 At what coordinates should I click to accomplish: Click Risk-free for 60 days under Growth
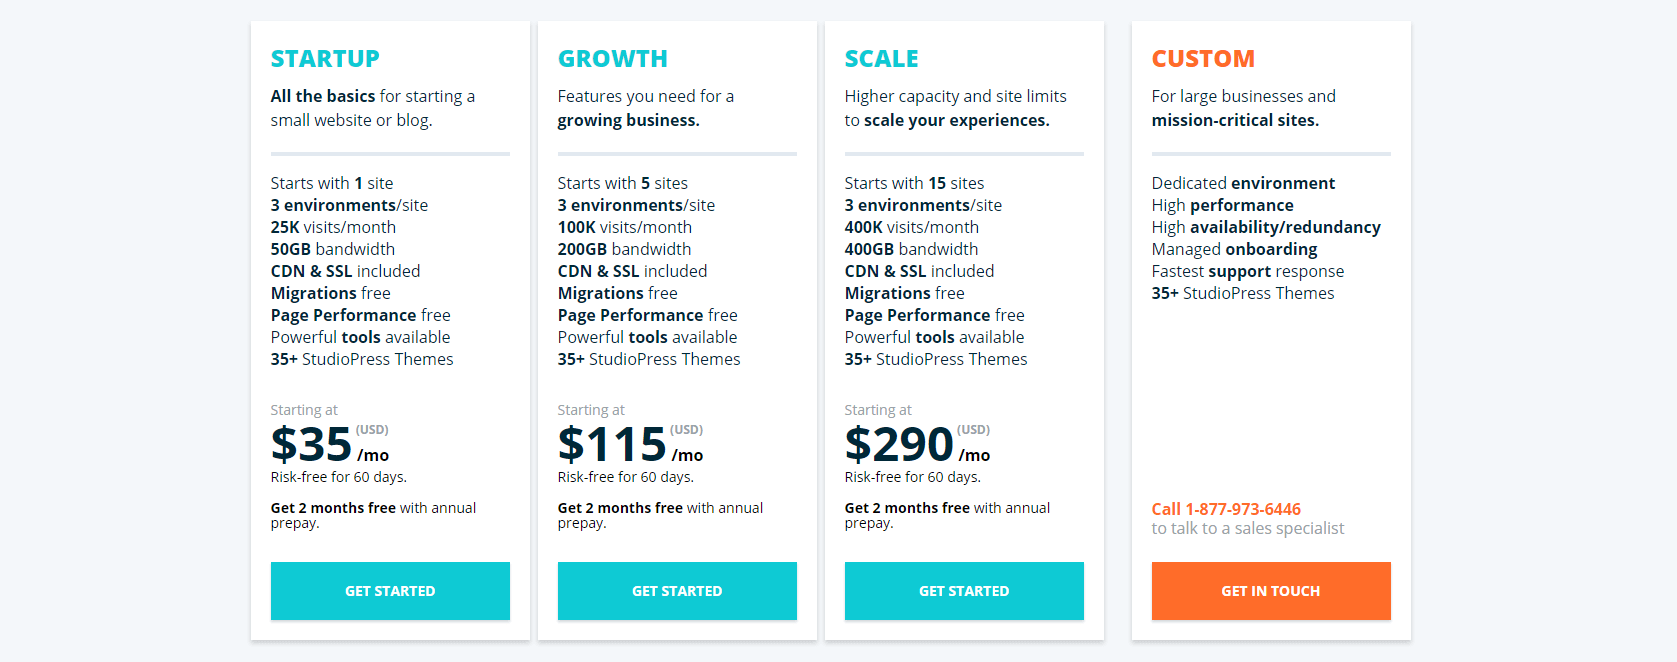pyautogui.click(x=625, y=477)
